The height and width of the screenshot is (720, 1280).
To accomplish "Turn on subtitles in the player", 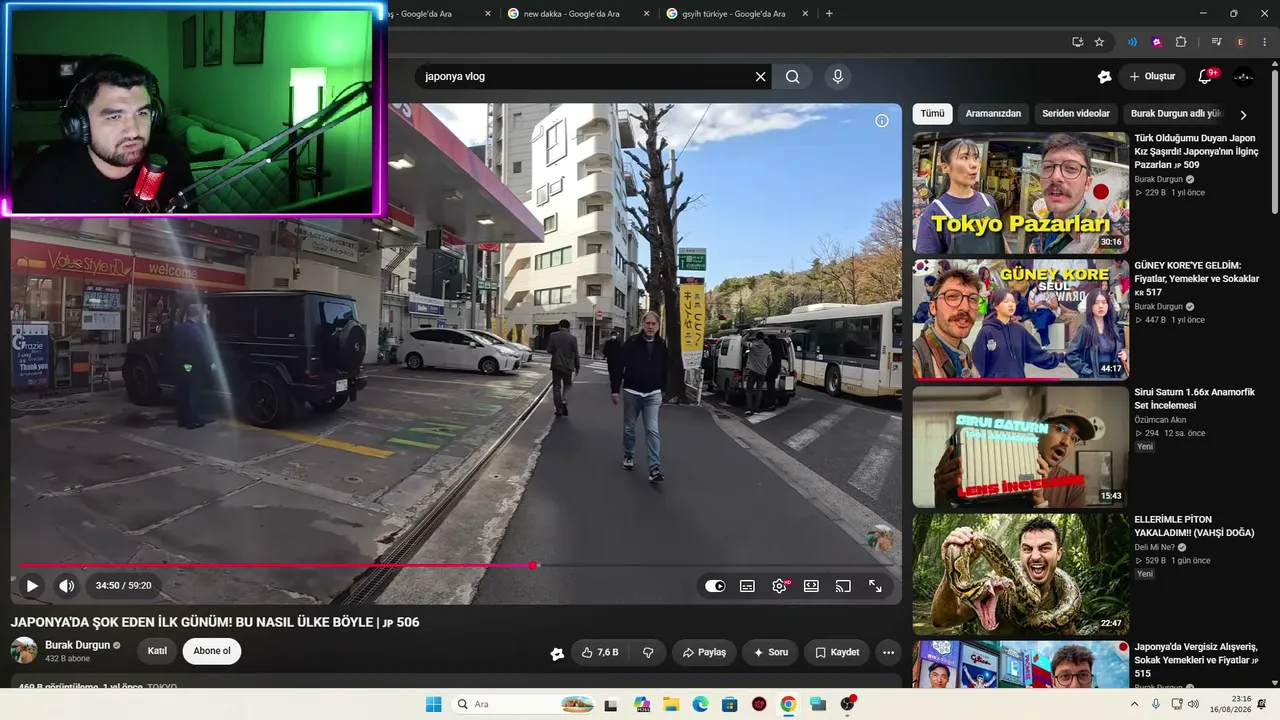I will 747,586.
